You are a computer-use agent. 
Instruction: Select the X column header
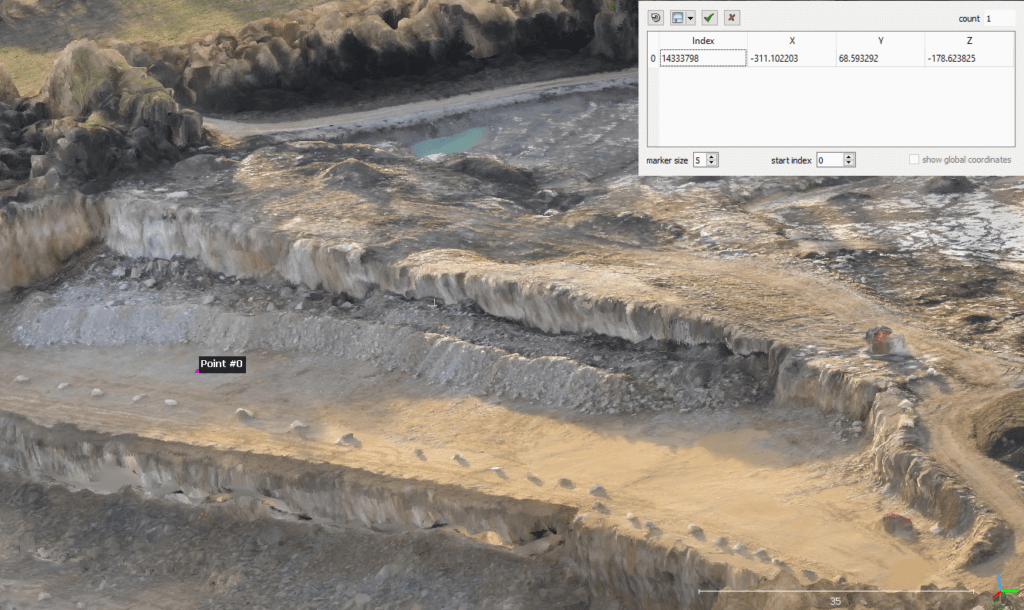[x=791, y=40]
